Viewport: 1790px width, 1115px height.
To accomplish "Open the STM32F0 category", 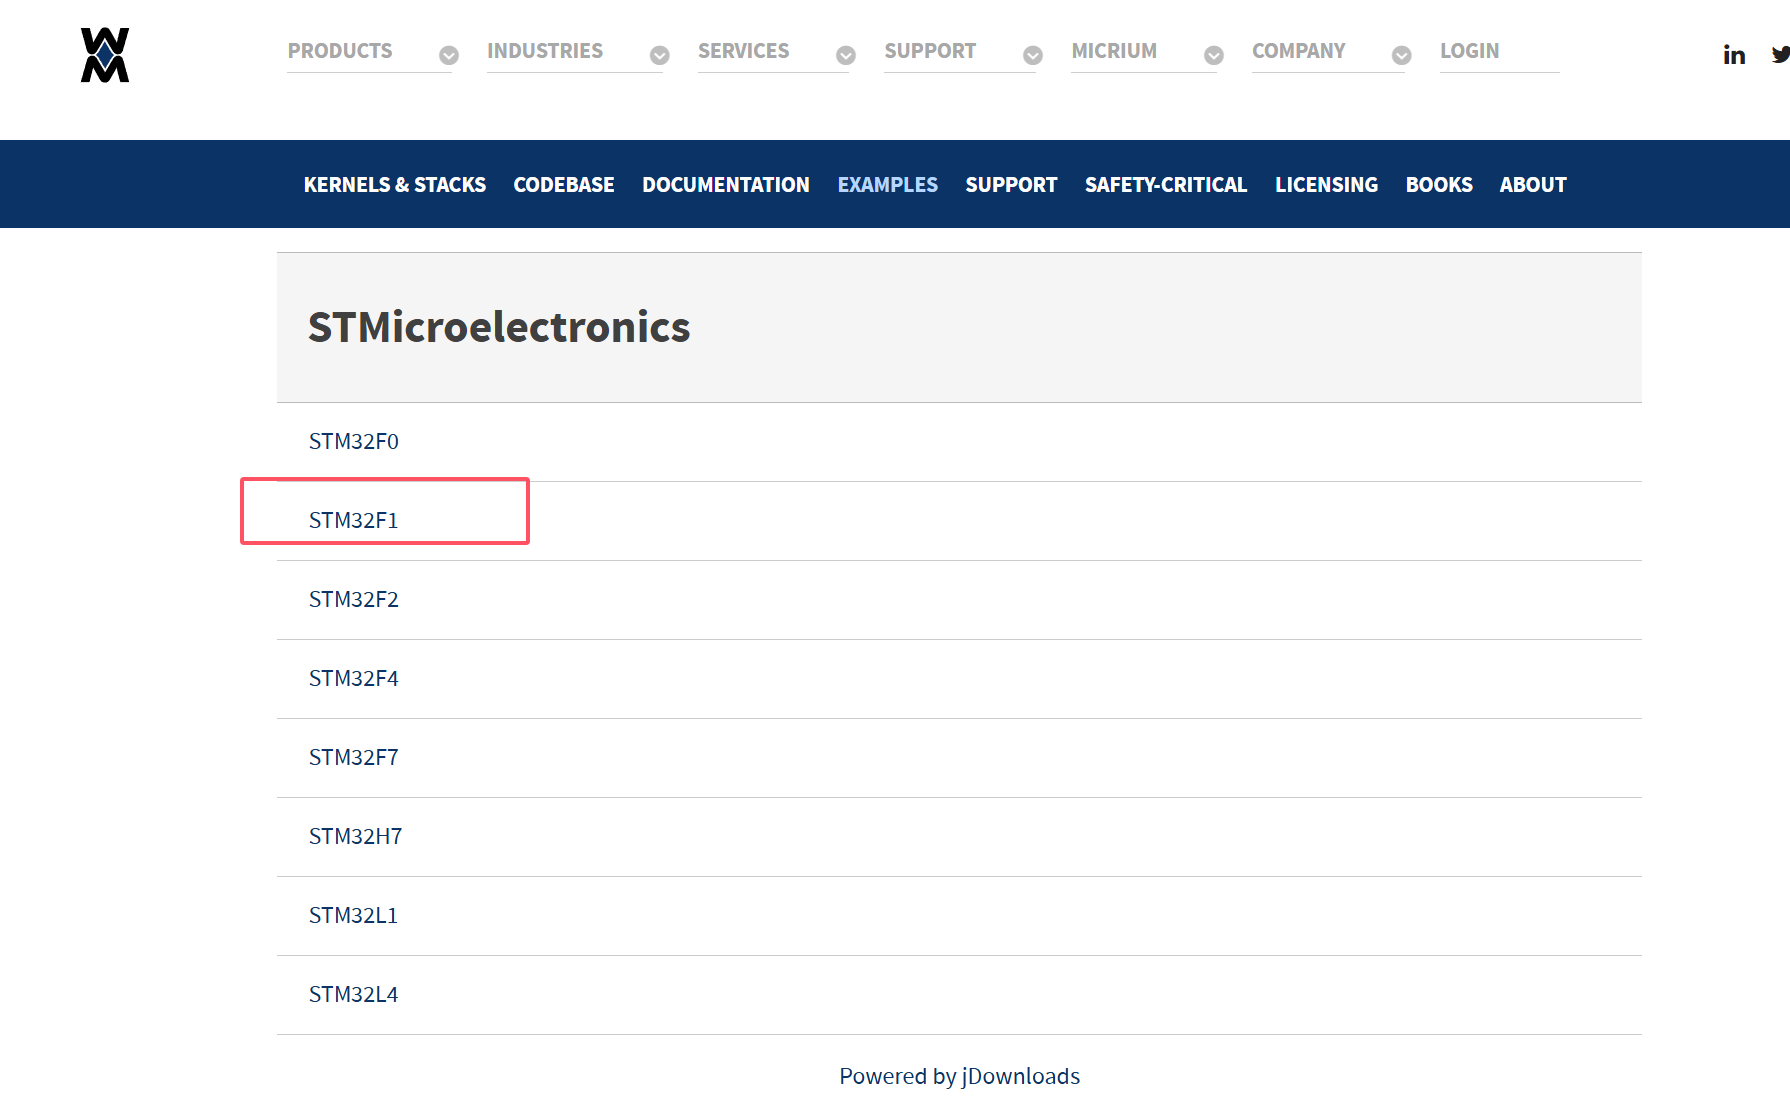I will click(x=354, y=441).
